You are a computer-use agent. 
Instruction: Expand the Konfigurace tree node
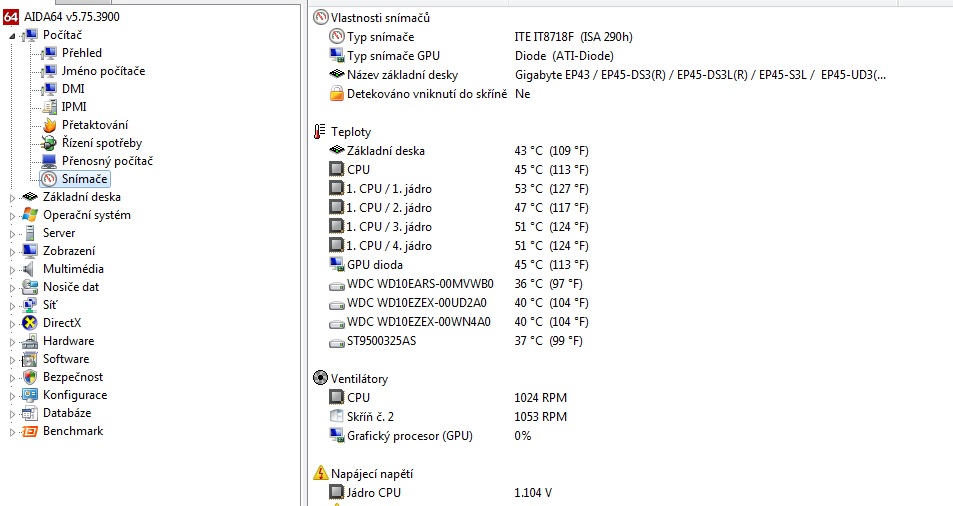pos(12,396)
